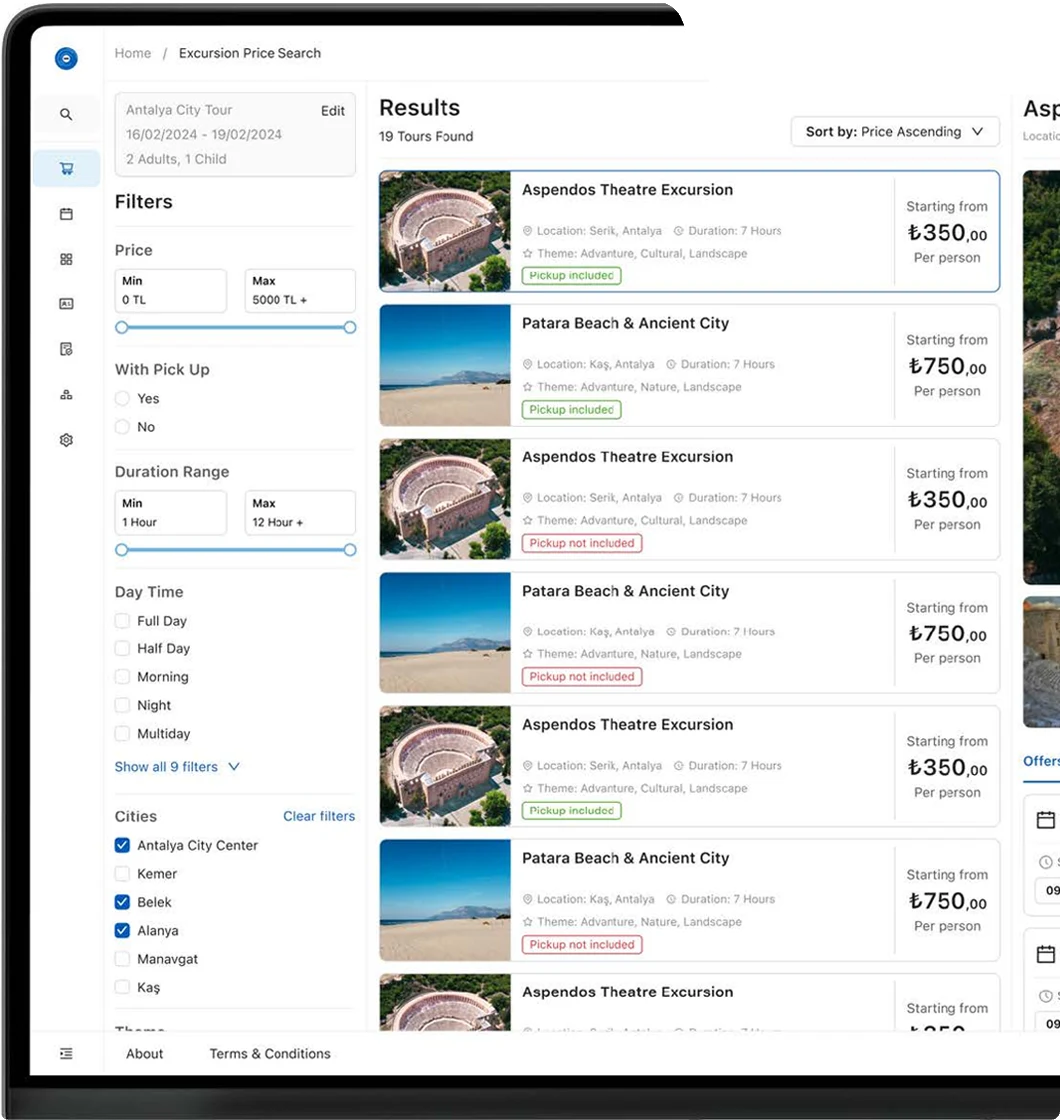The height and width of the screenshot is (1120, 1060).
Task: Edit the Antalya City Tour search
Action: (334, 111)
